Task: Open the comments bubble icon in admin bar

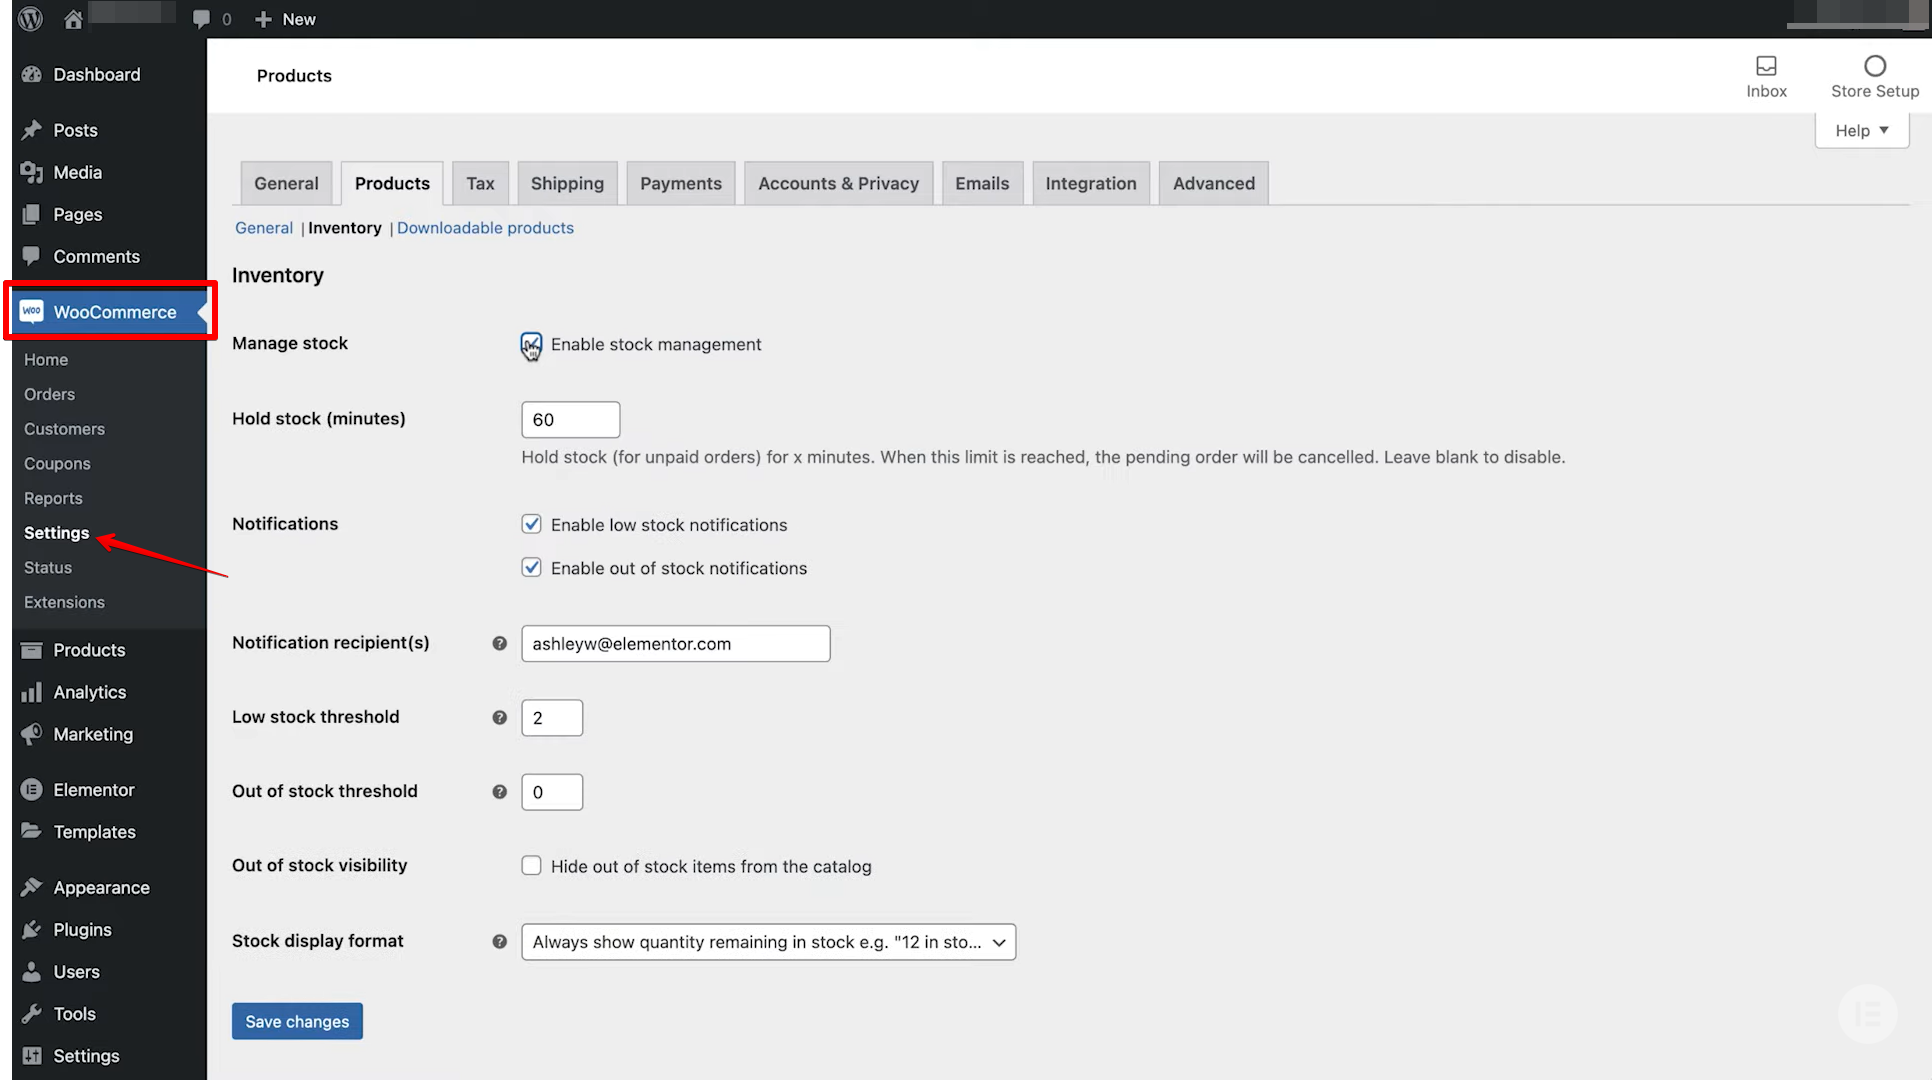Action: tap(201, 19)
